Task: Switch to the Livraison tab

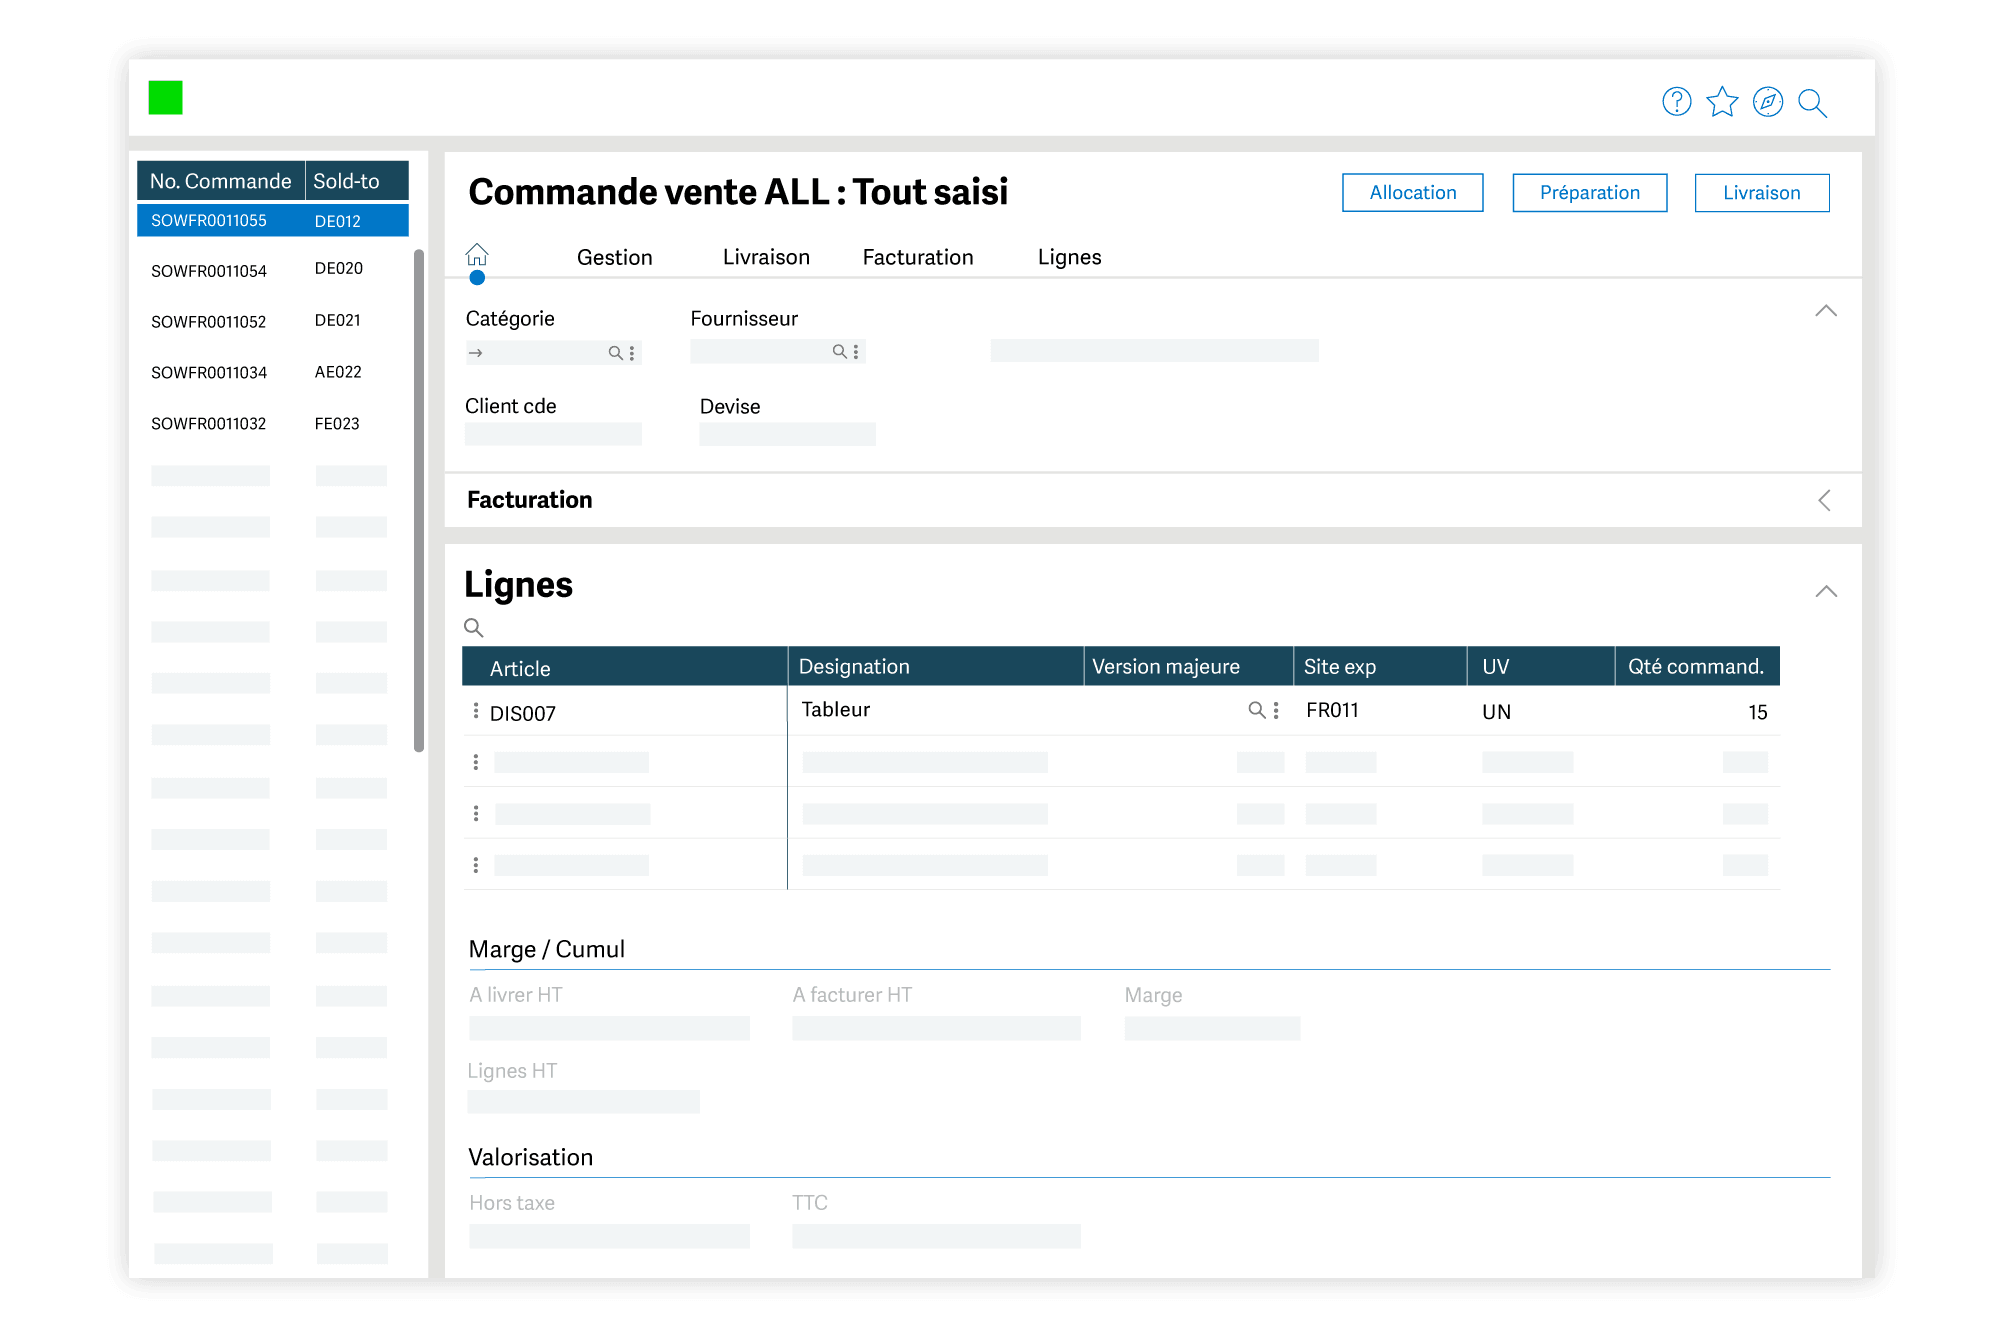Action: tap(766, 258)
